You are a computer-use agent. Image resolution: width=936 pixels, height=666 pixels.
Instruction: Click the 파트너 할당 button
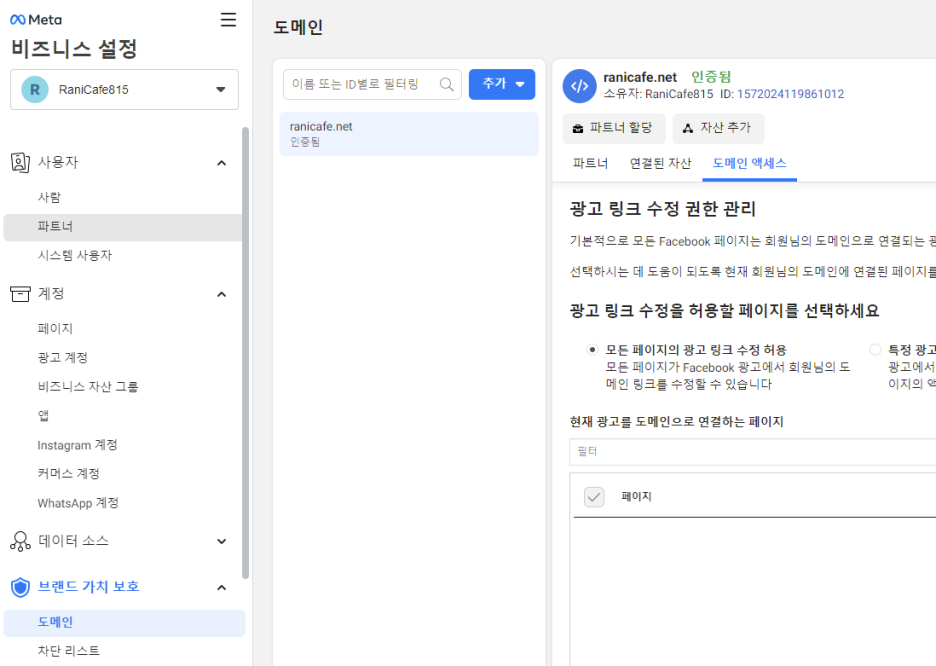tap(614, 128)
